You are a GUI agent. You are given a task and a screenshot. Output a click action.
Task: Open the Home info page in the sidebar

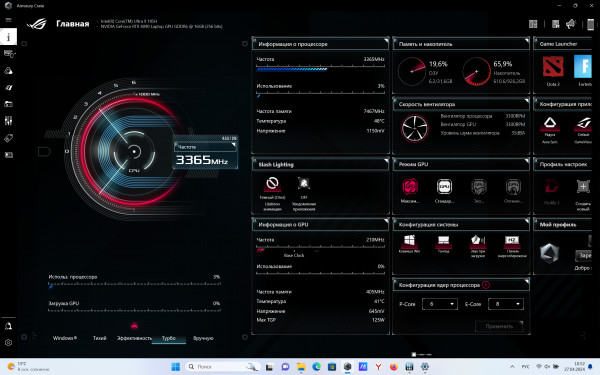point(8,37)
